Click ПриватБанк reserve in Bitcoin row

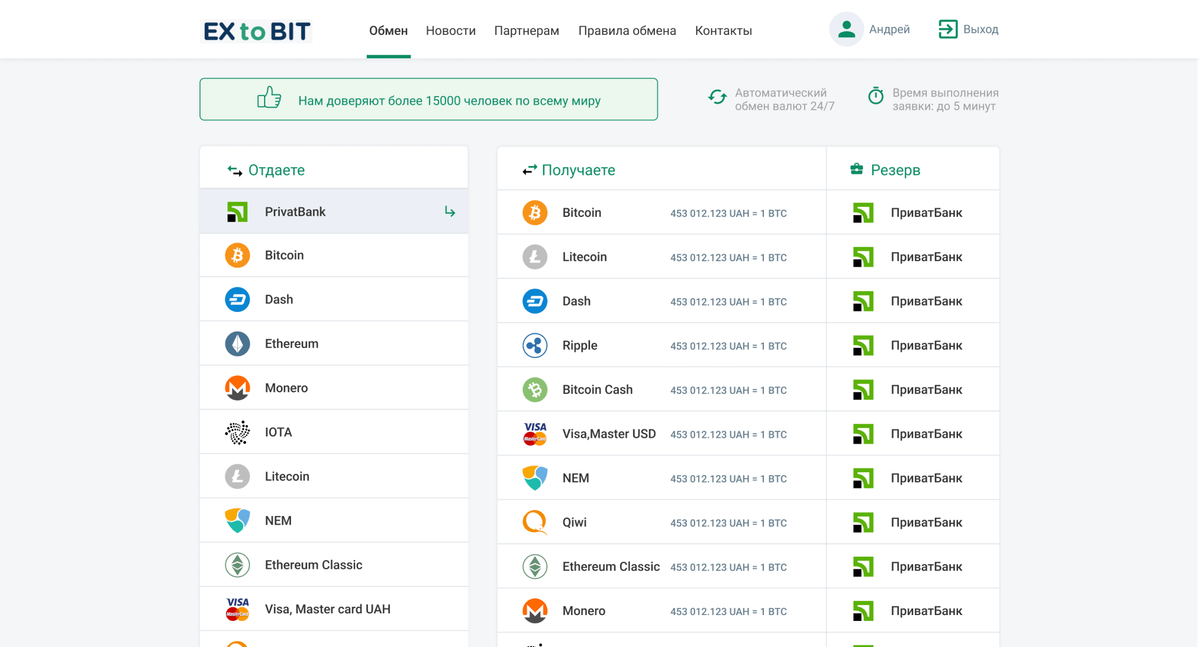tap(926, 213)
